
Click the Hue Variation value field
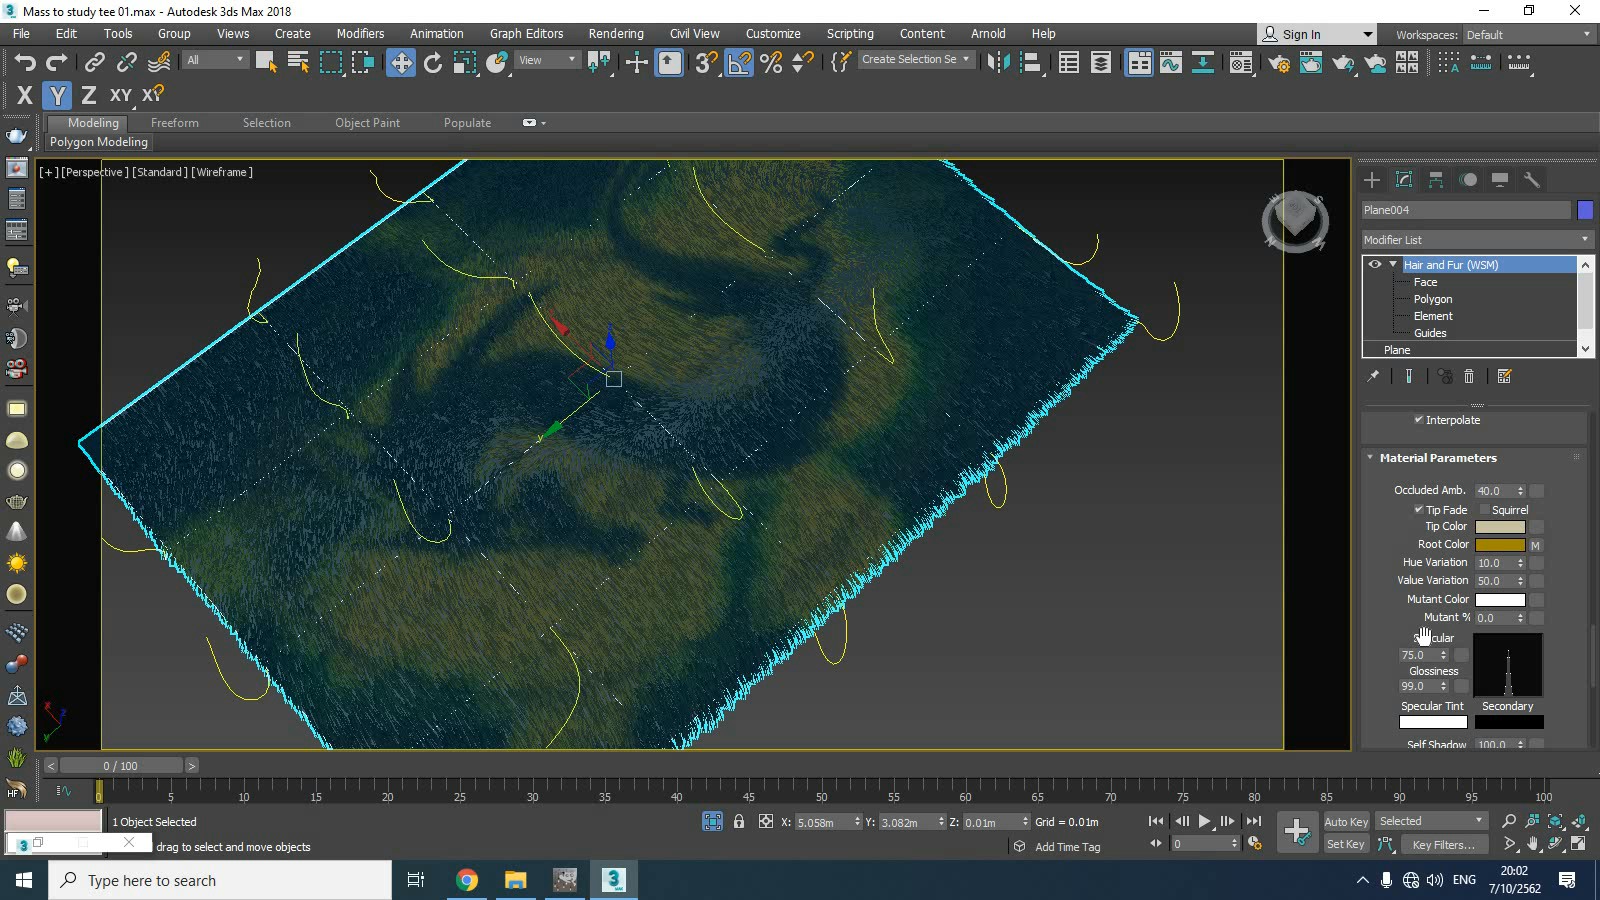(x=1495, y=563)
